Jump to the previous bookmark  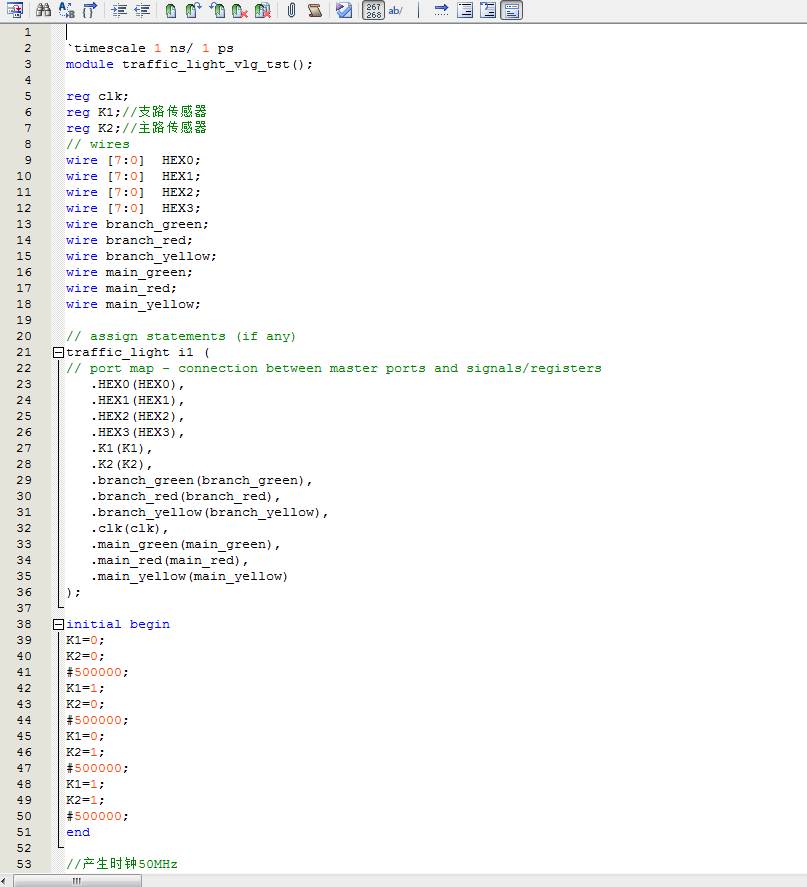coord(217,10)
